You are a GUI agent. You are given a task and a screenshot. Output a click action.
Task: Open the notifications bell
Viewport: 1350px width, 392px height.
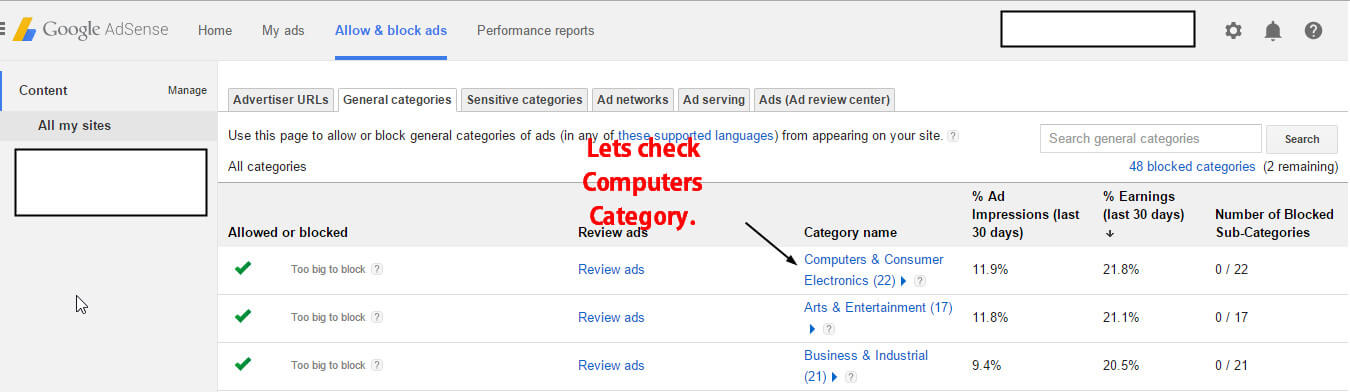(x=1273, y=30)
